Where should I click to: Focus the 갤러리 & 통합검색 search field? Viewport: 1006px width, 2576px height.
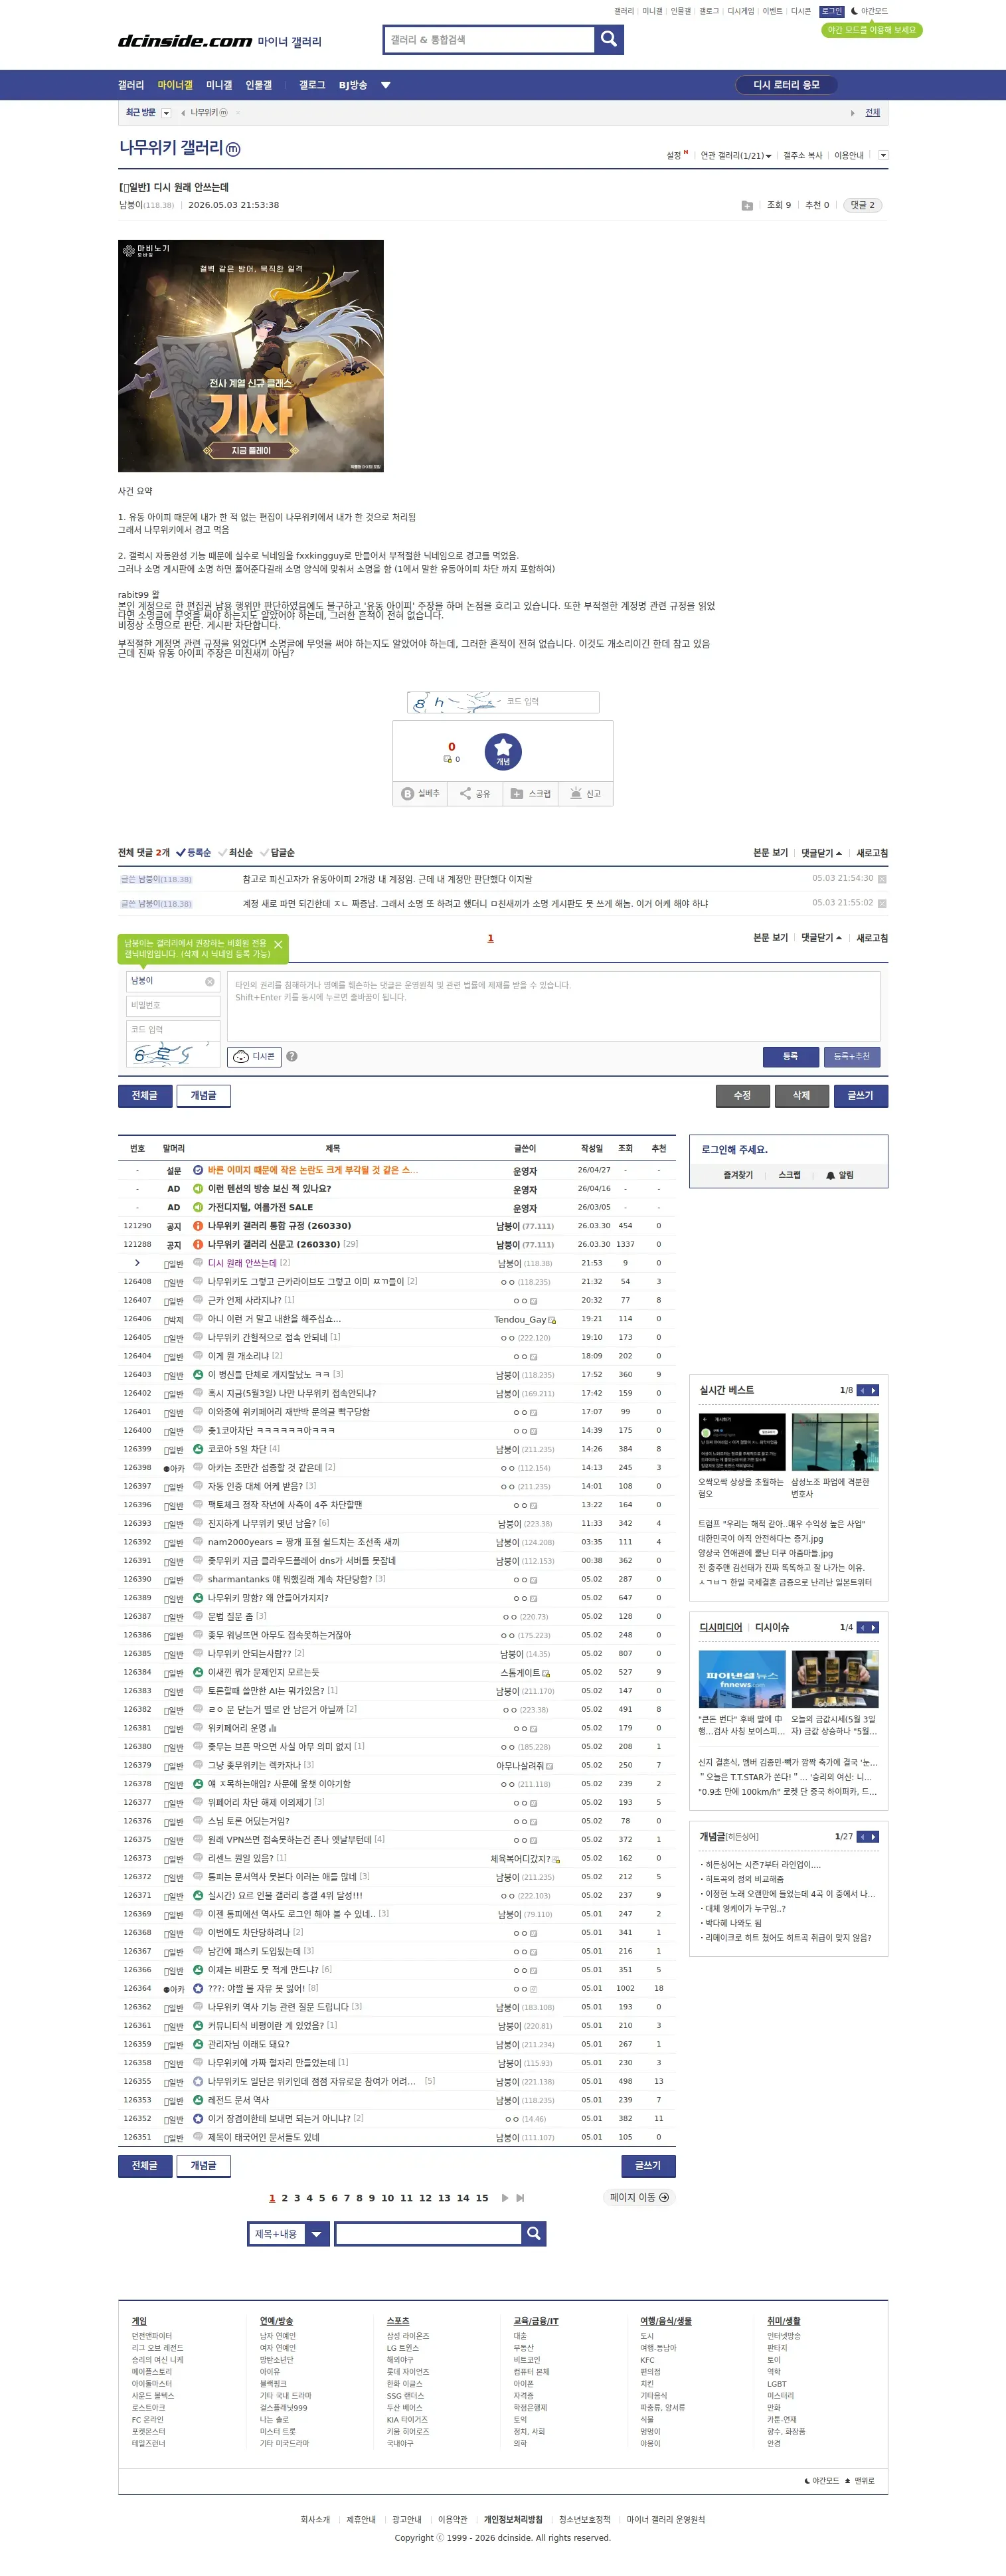[x=490, y=40]
